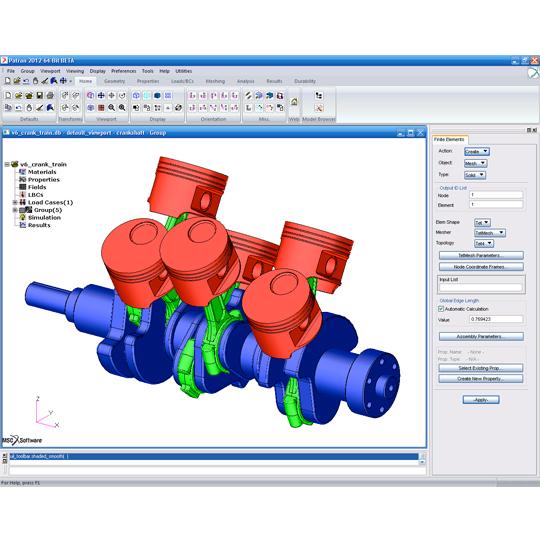
Task: Open the Action dropdown showing Create
Action: [x=477, y=152]
